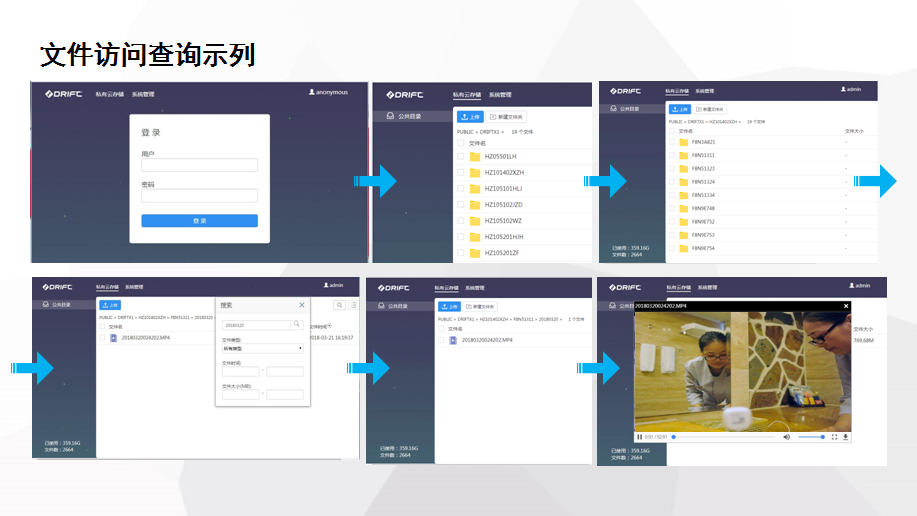Close the MP4 video player
917x516 pixels.
(846, 306)
